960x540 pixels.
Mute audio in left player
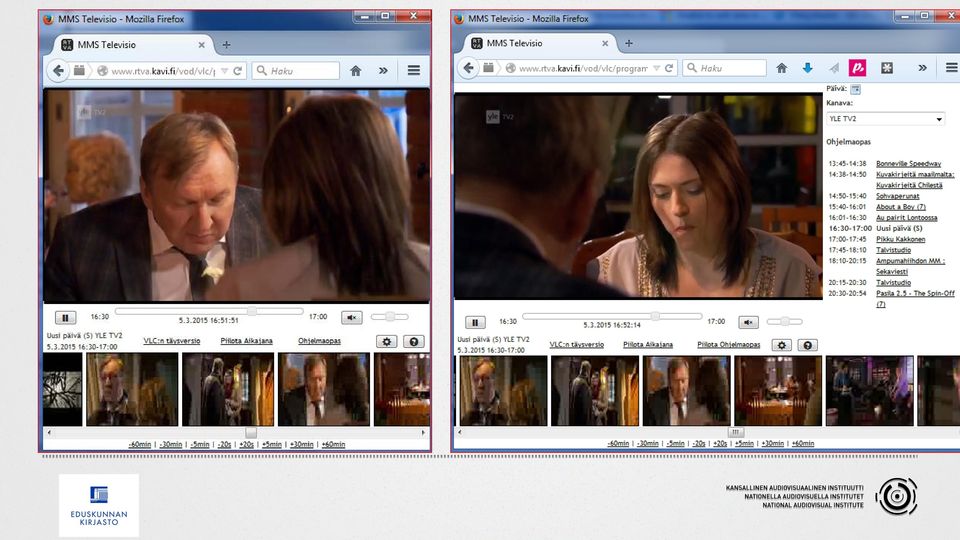coord(351,317)
